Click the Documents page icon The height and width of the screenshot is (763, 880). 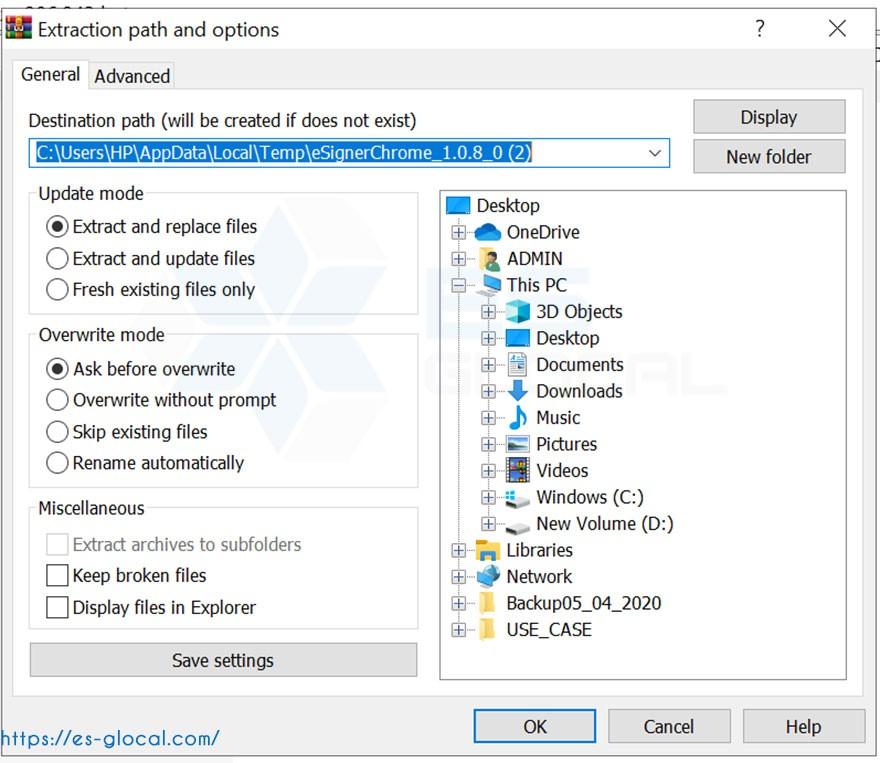[x=517, y=365]
